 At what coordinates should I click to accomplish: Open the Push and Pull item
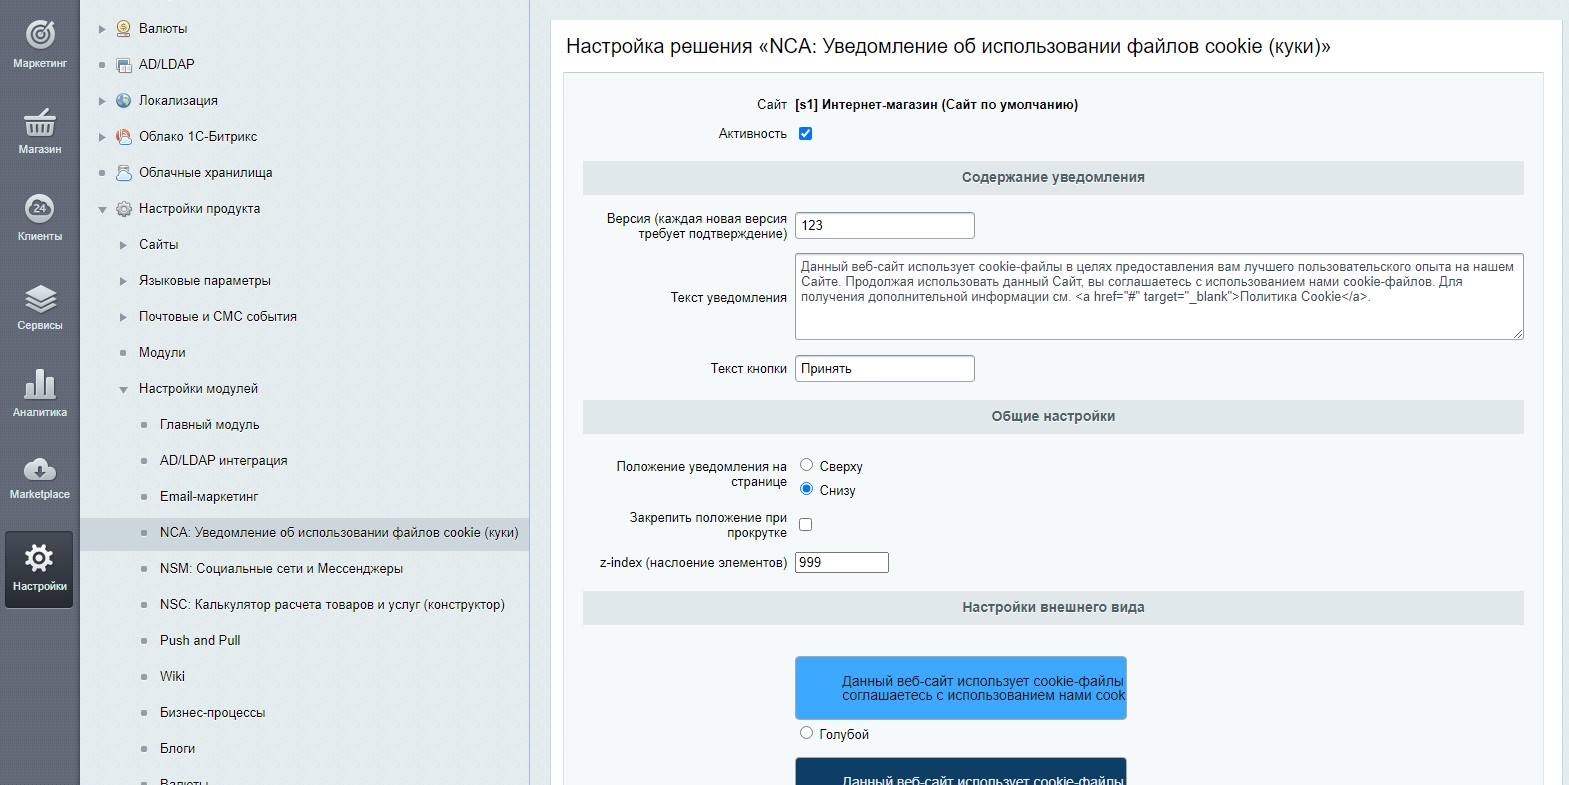click(200, 640)
